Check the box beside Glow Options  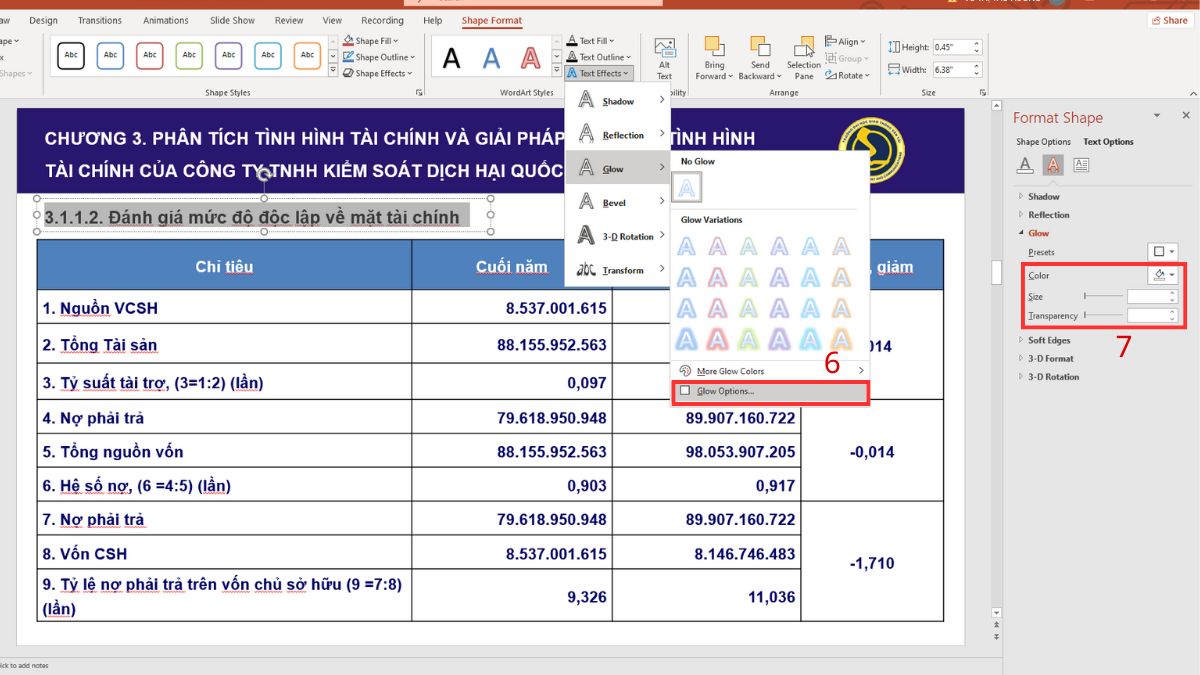[x=686, y=392]
